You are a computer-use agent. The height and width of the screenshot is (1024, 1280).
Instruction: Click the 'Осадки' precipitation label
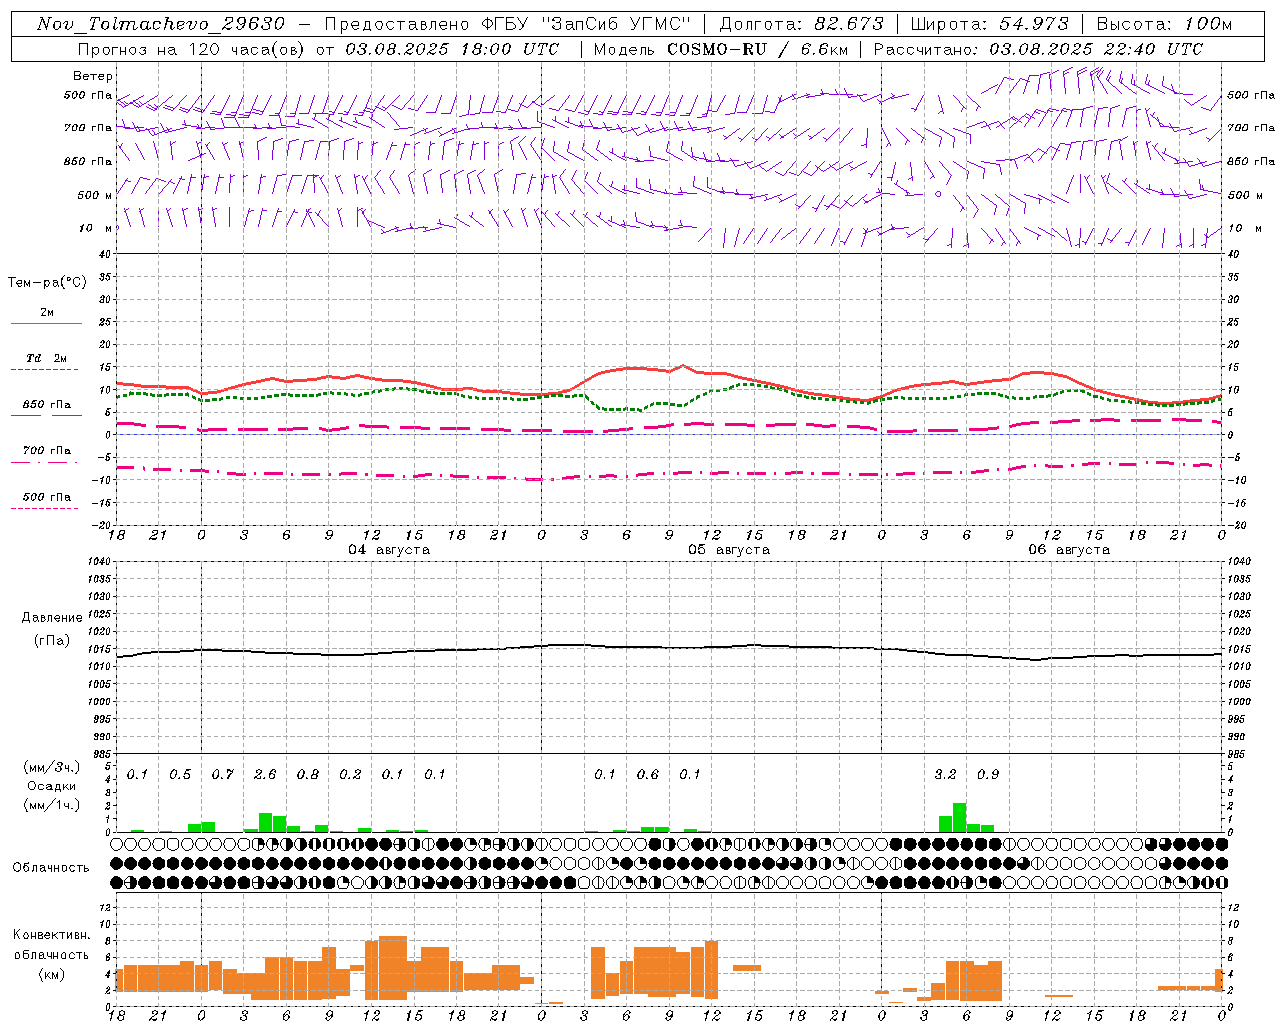tap(51, 786)
